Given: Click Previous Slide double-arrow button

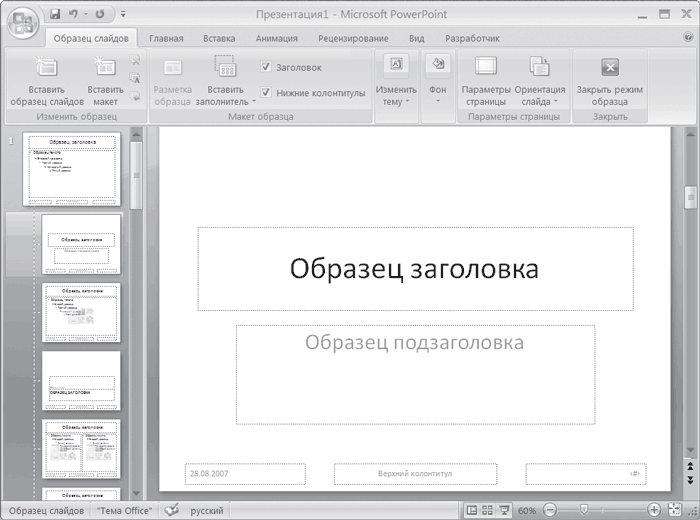Looking at the screenshot, I should click(x=690, y=466).
